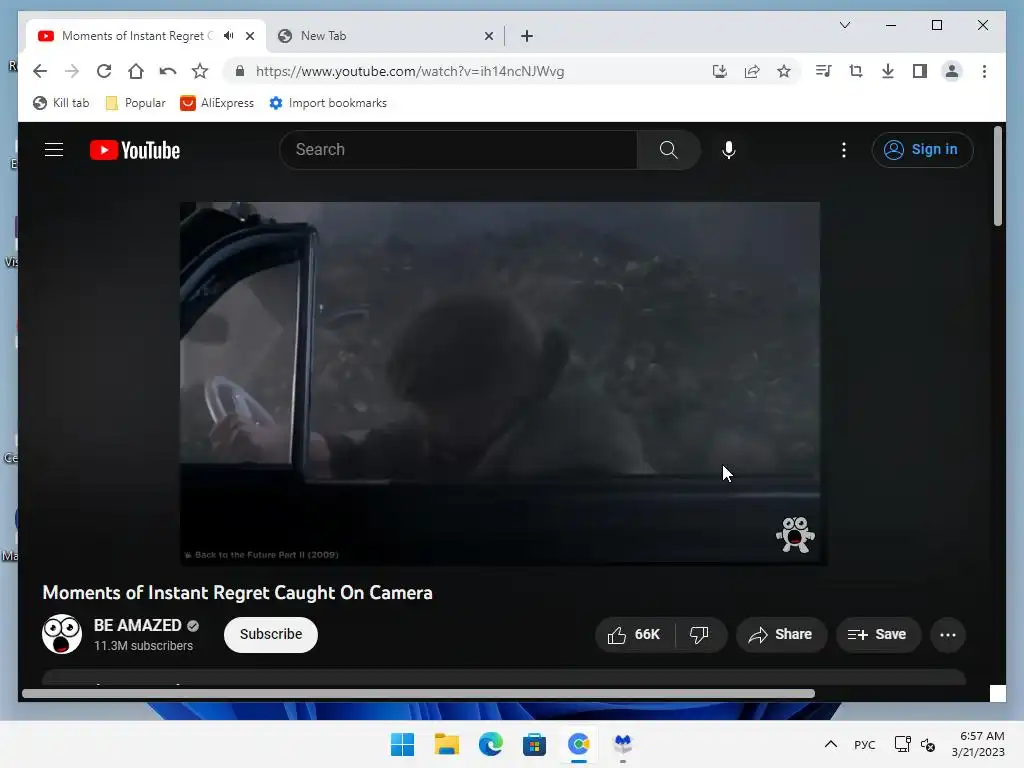The height and width of the screenshot is (768, 1024).
Task: Close the Moments of Instant Regret tab
Action: [250, 36]
